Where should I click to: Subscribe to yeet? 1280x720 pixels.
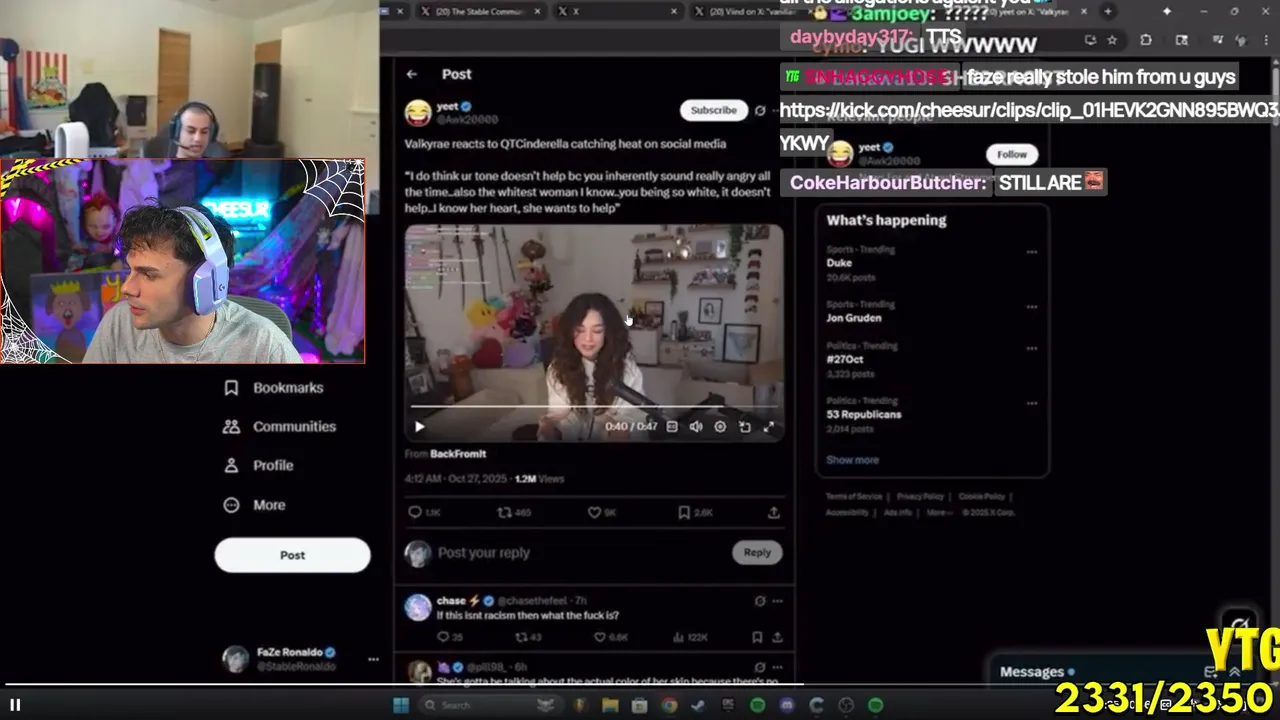tap(713, 110)
